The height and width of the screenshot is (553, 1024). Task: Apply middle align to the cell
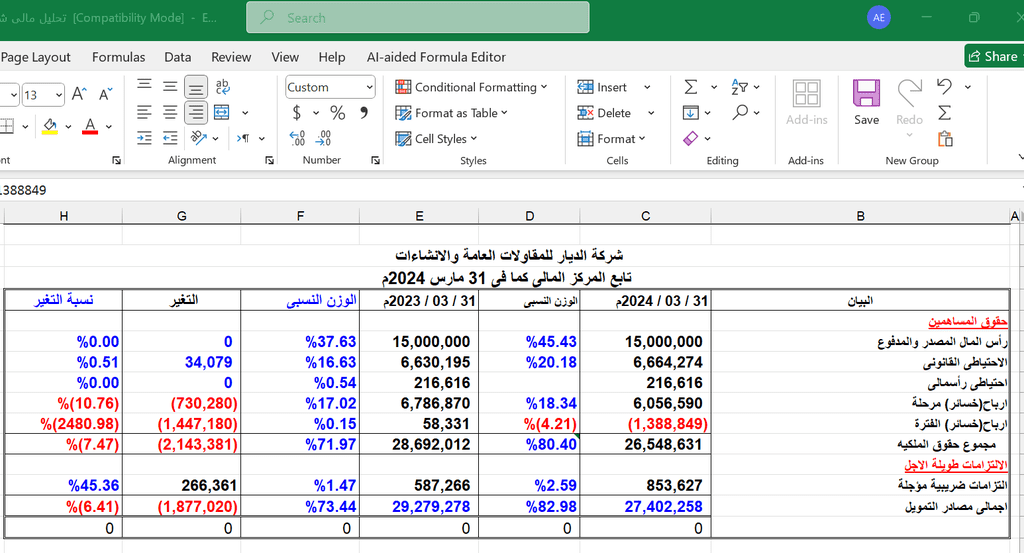click(170, 86)
